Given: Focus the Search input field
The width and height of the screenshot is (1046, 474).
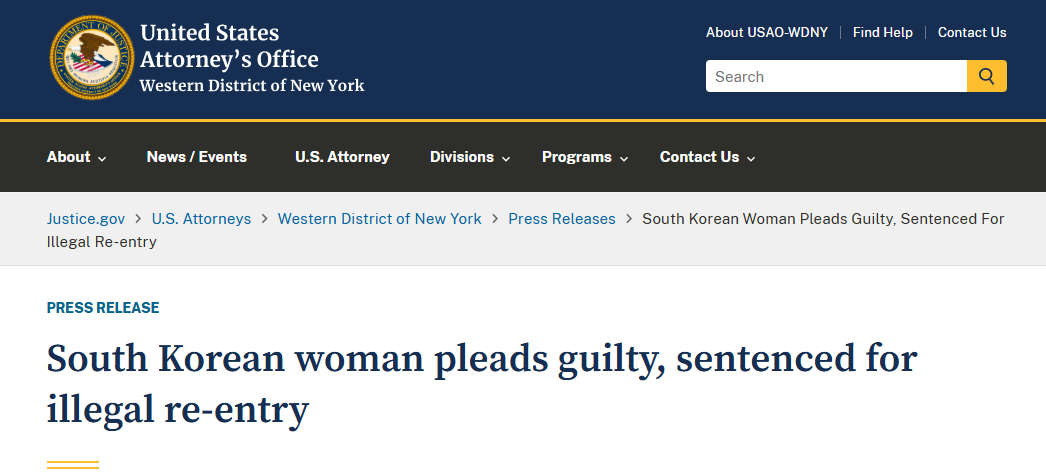Looking at the screenshot, I should pyautogui.click(x=837, y=76).
